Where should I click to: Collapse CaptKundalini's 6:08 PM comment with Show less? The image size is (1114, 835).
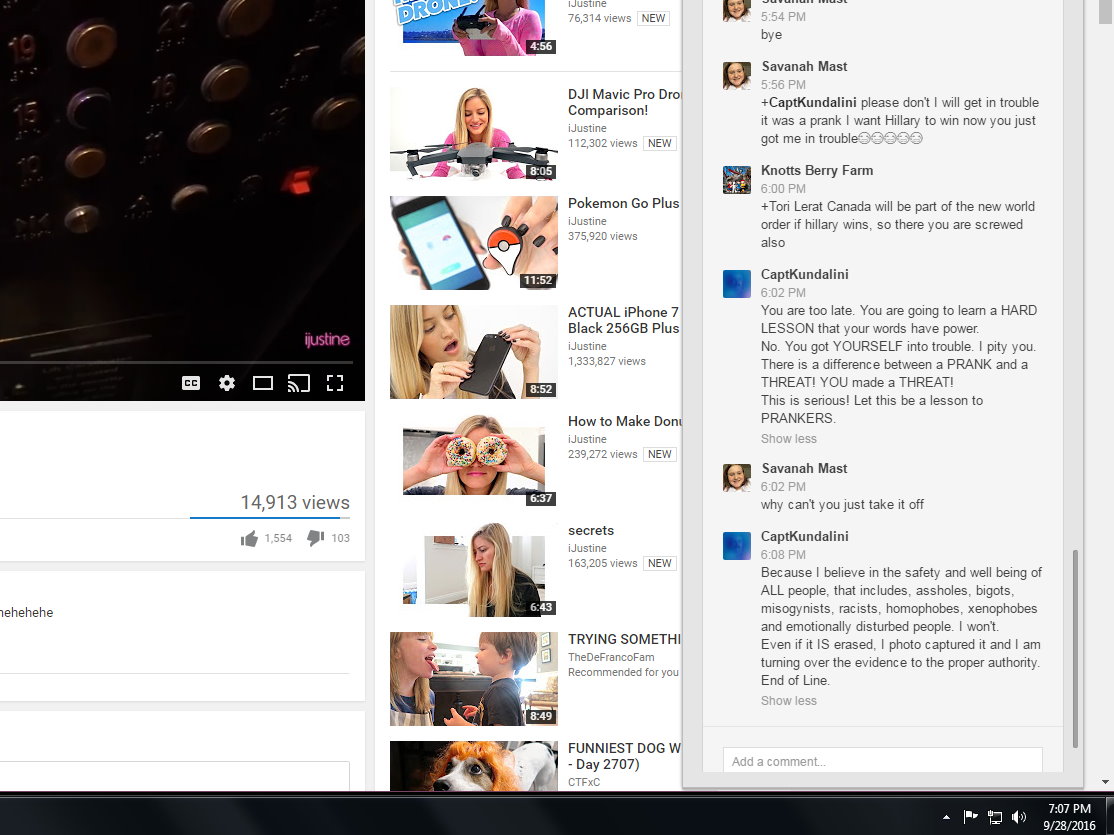788,701
